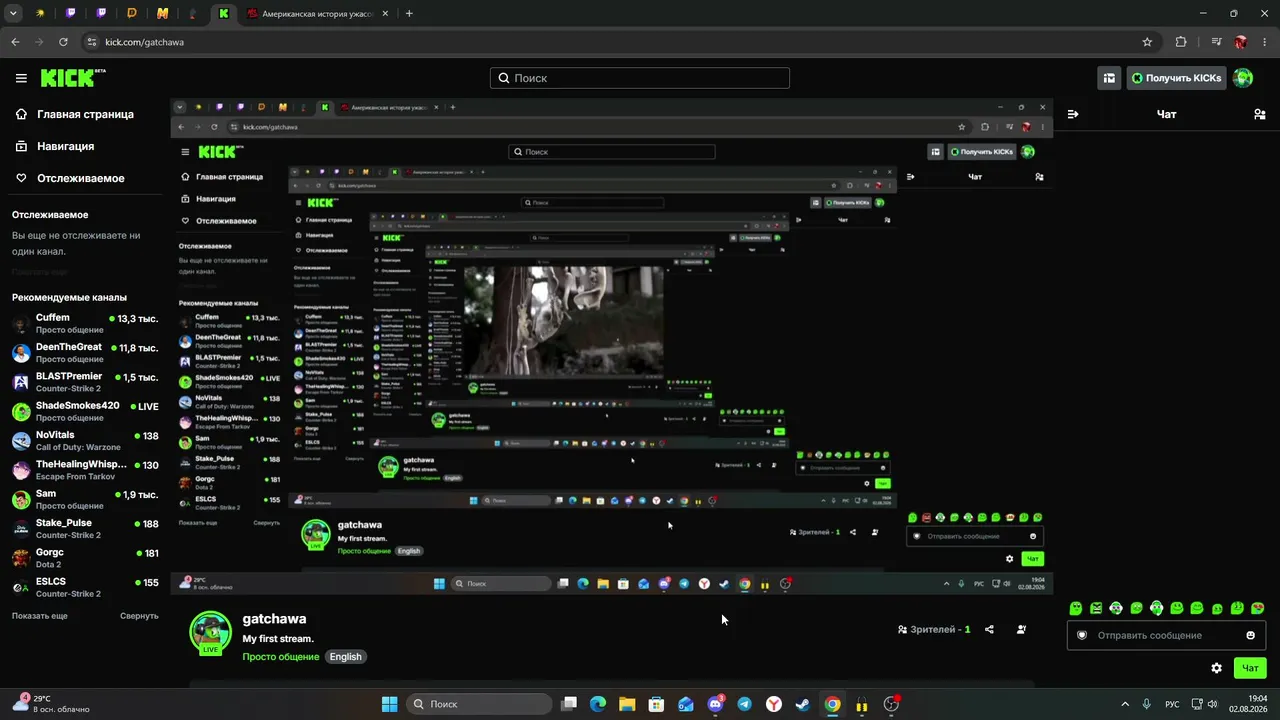The image size is (1280, 720).
Task: Click the user icon next to share
Action: (1021, 630)
